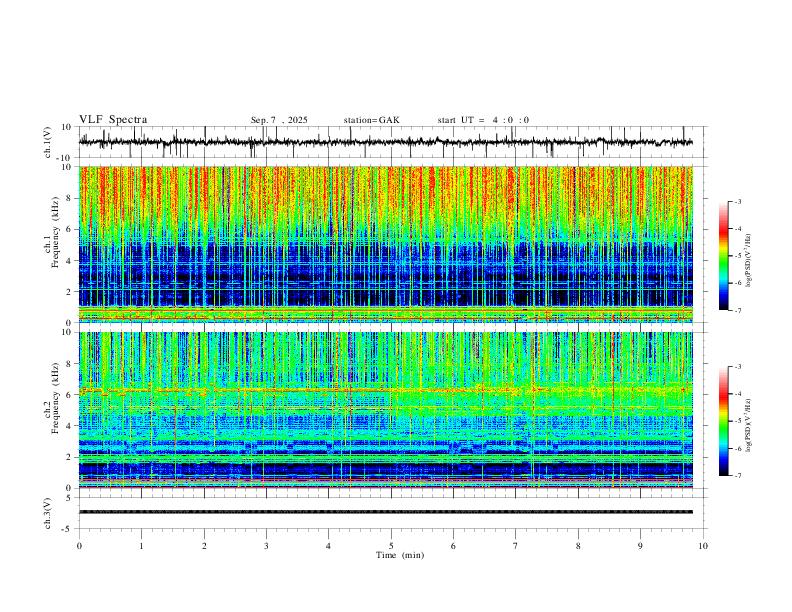Click the ch.3 voltage trace panel
Viewport: 792px width, 612px height.
click(x=393, y=513)
